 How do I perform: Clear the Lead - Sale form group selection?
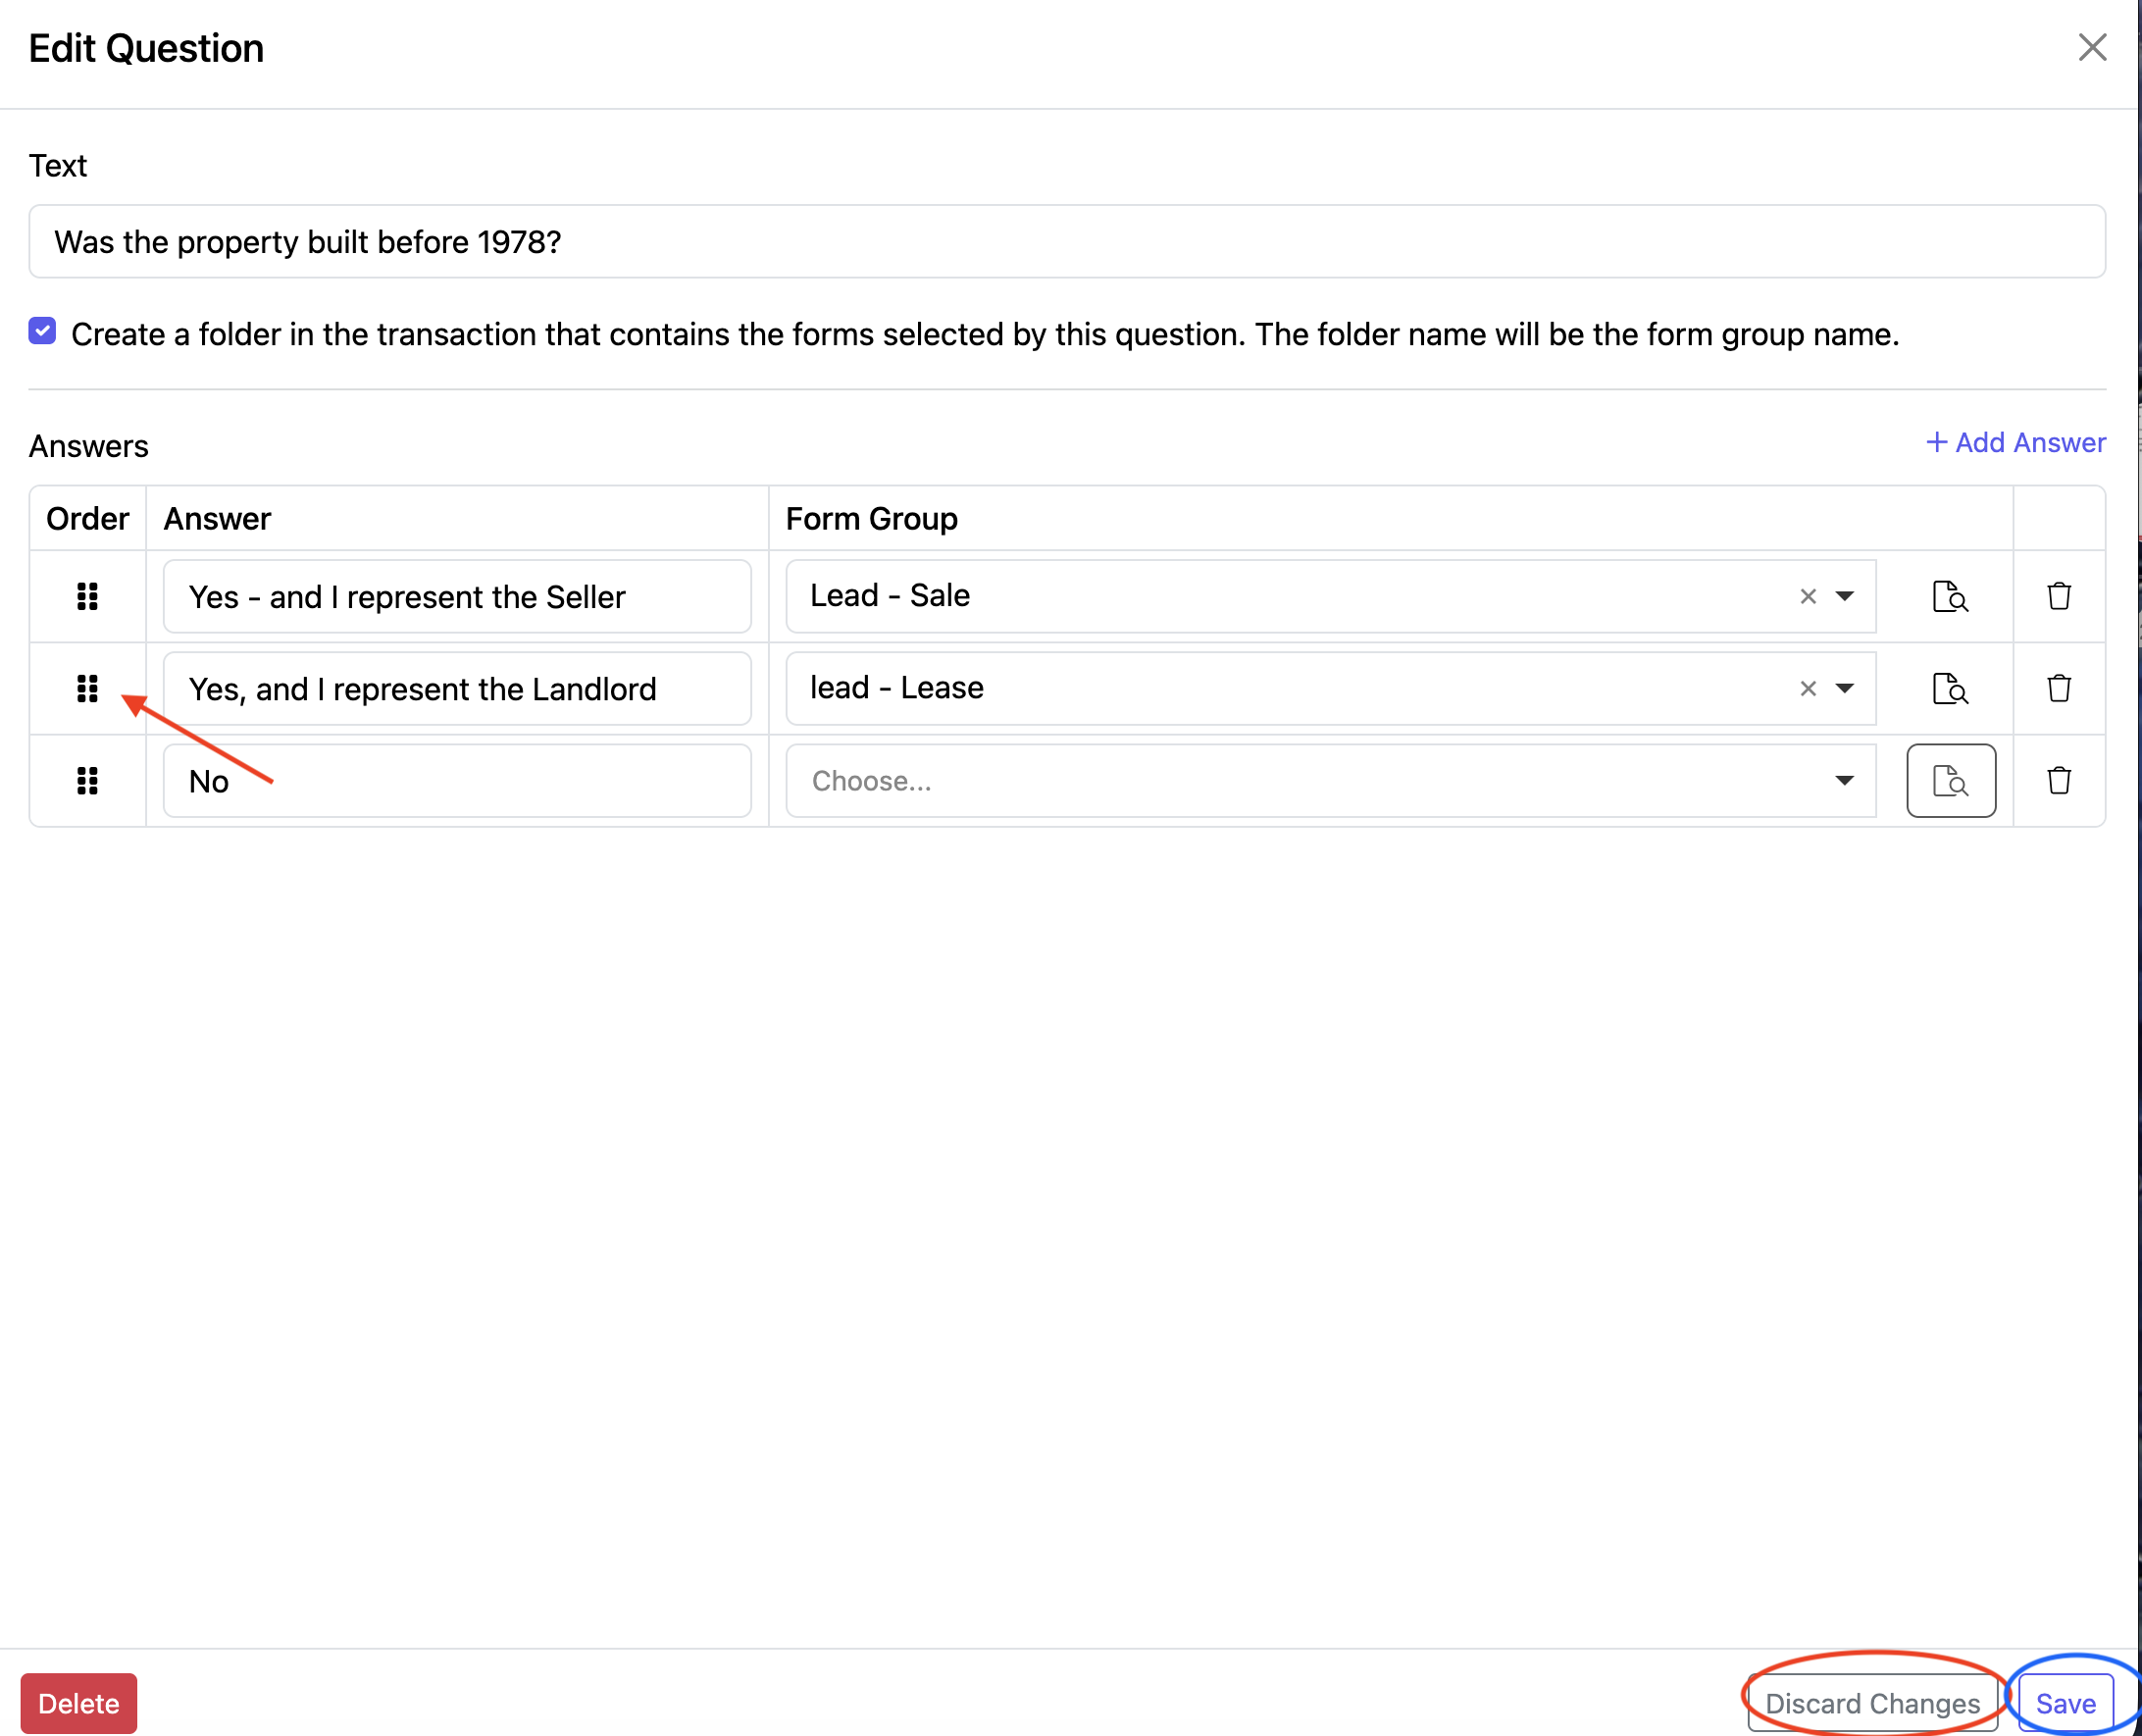pos(1807,597)
